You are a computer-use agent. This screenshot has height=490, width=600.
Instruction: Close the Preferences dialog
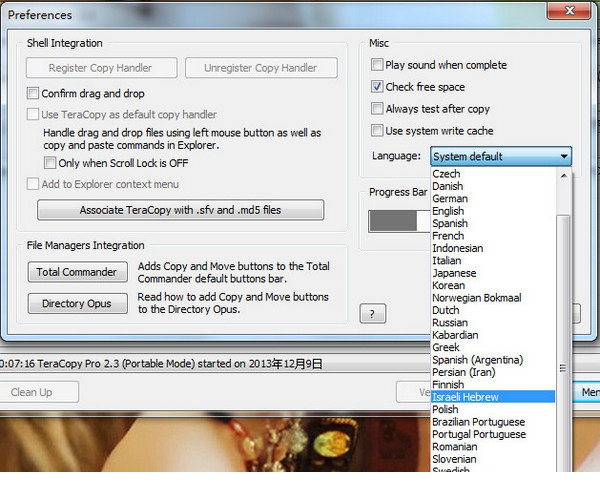tap(569, 10)
